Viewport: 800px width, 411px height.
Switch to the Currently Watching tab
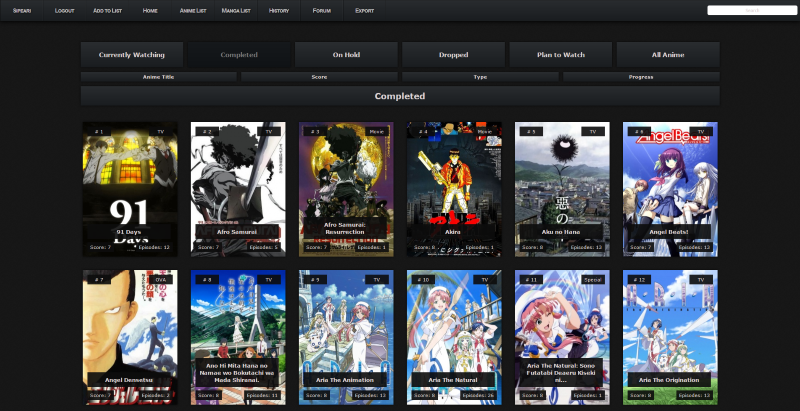click(132, 55)
